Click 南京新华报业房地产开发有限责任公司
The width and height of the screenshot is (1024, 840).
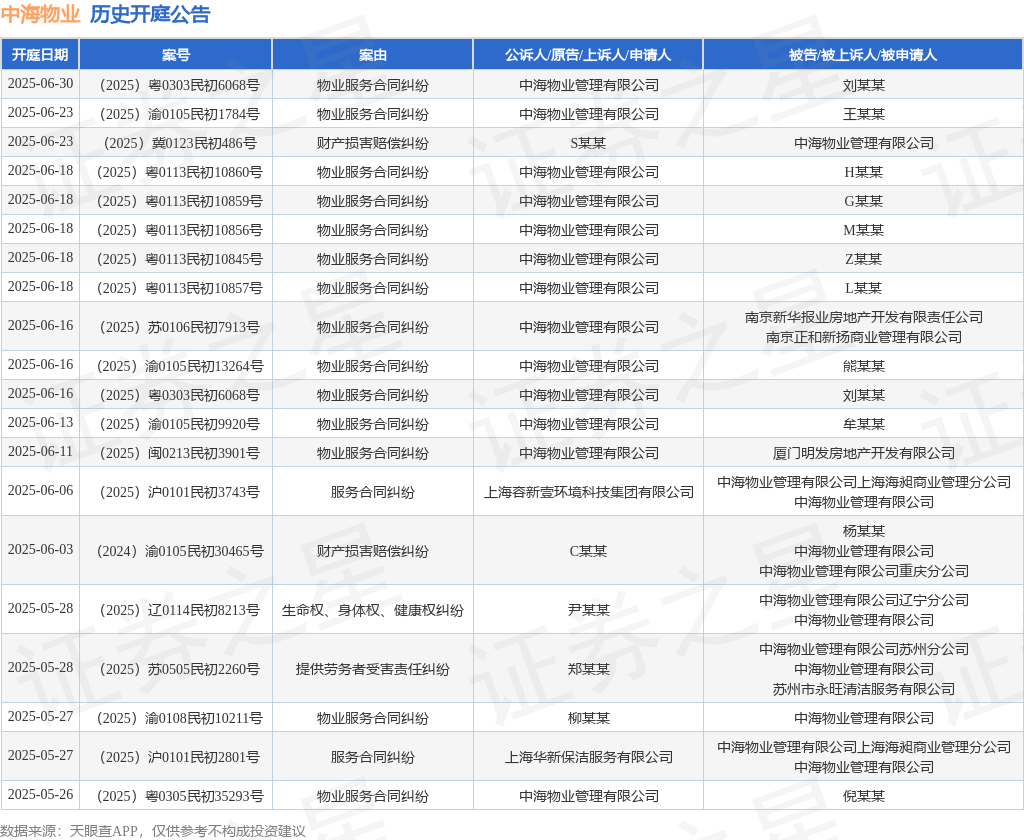pos(863,317)
